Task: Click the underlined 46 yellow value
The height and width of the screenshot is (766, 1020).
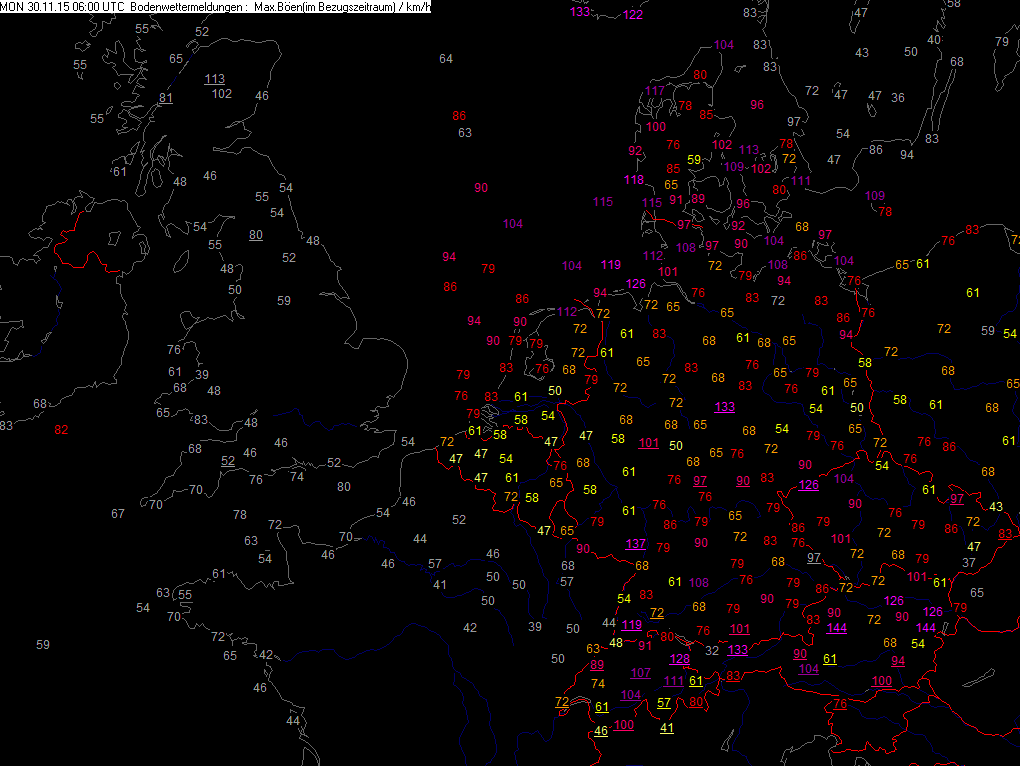Action: pos(601,731)
